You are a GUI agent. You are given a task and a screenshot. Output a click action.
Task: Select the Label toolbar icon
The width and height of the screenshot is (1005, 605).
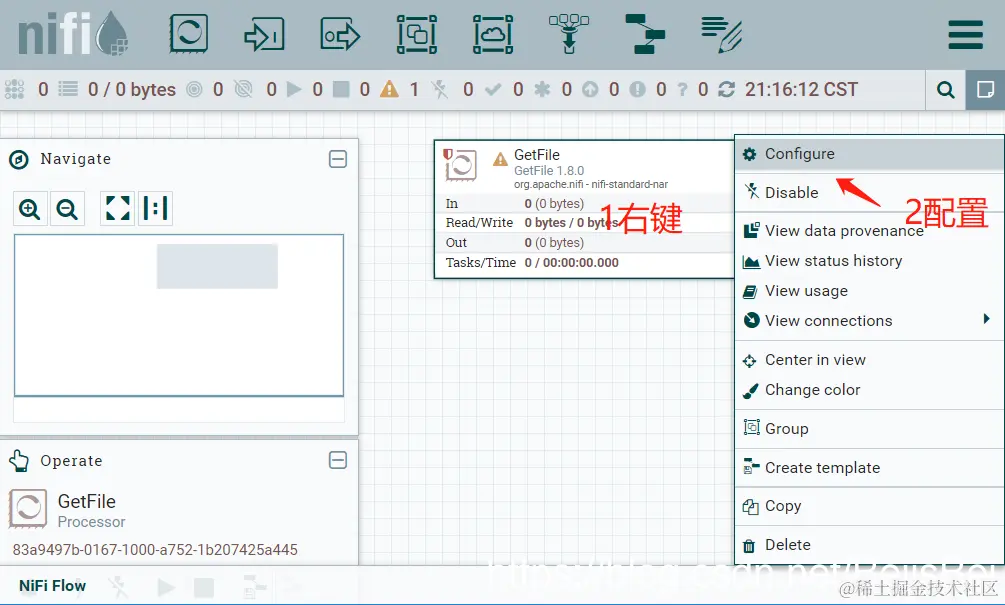click(721, 35)
